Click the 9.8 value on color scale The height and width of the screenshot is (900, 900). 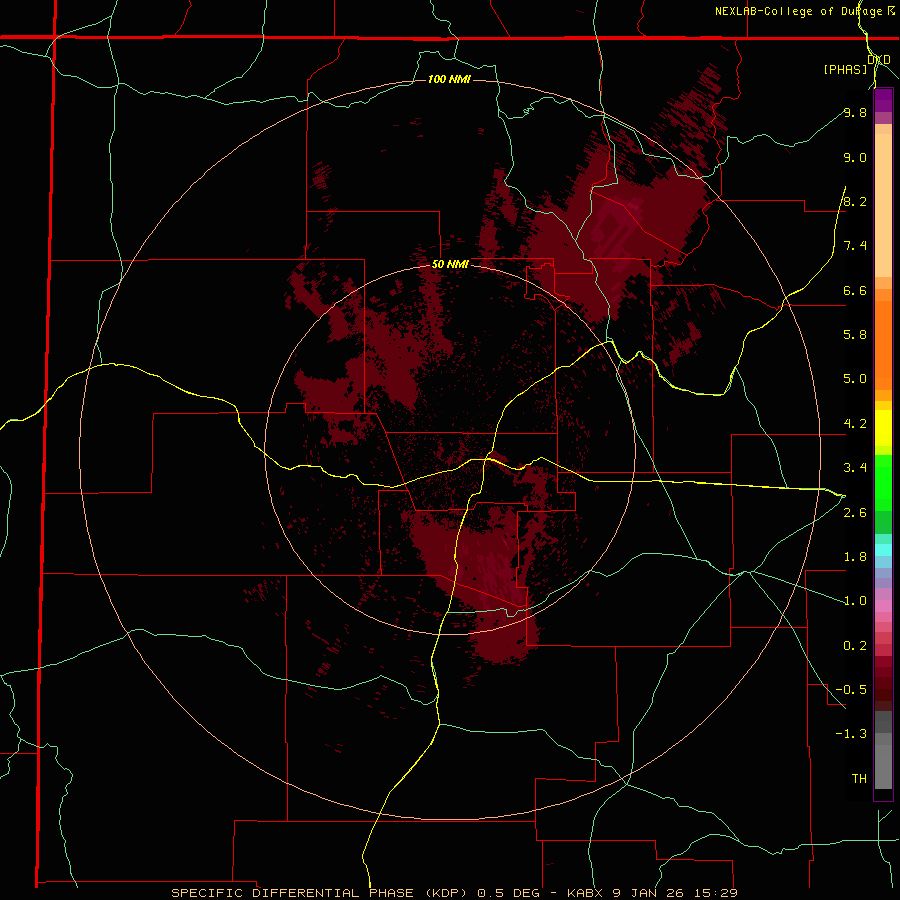pyautogui.click(x=855, y=112)
